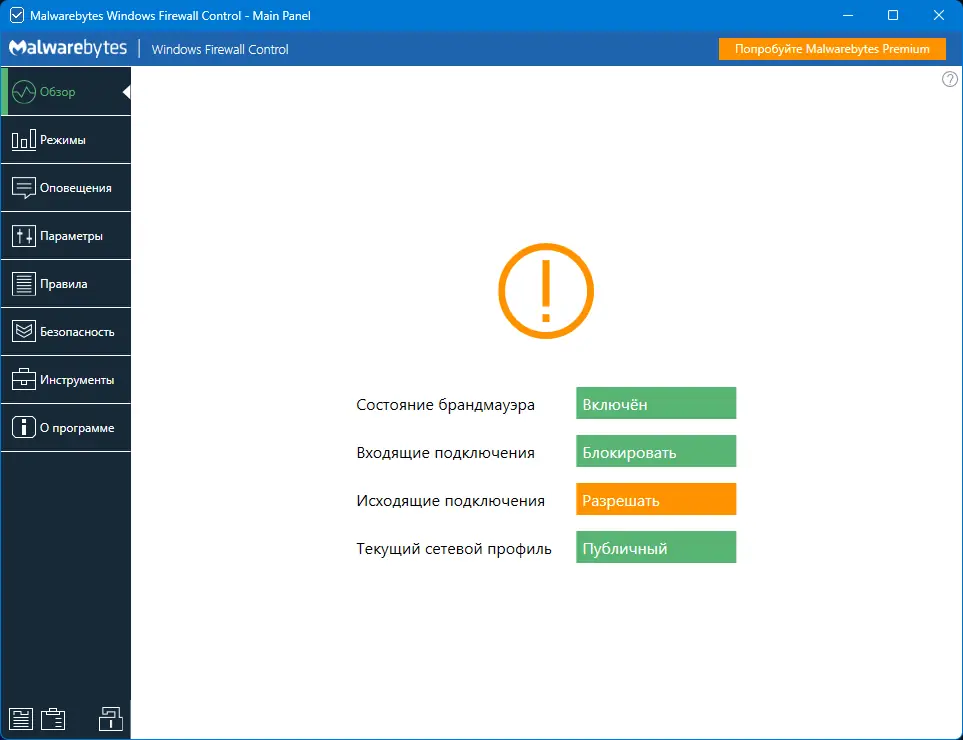
Task: Click the orange warning exclamation status icon
Action: coord(545,291)
